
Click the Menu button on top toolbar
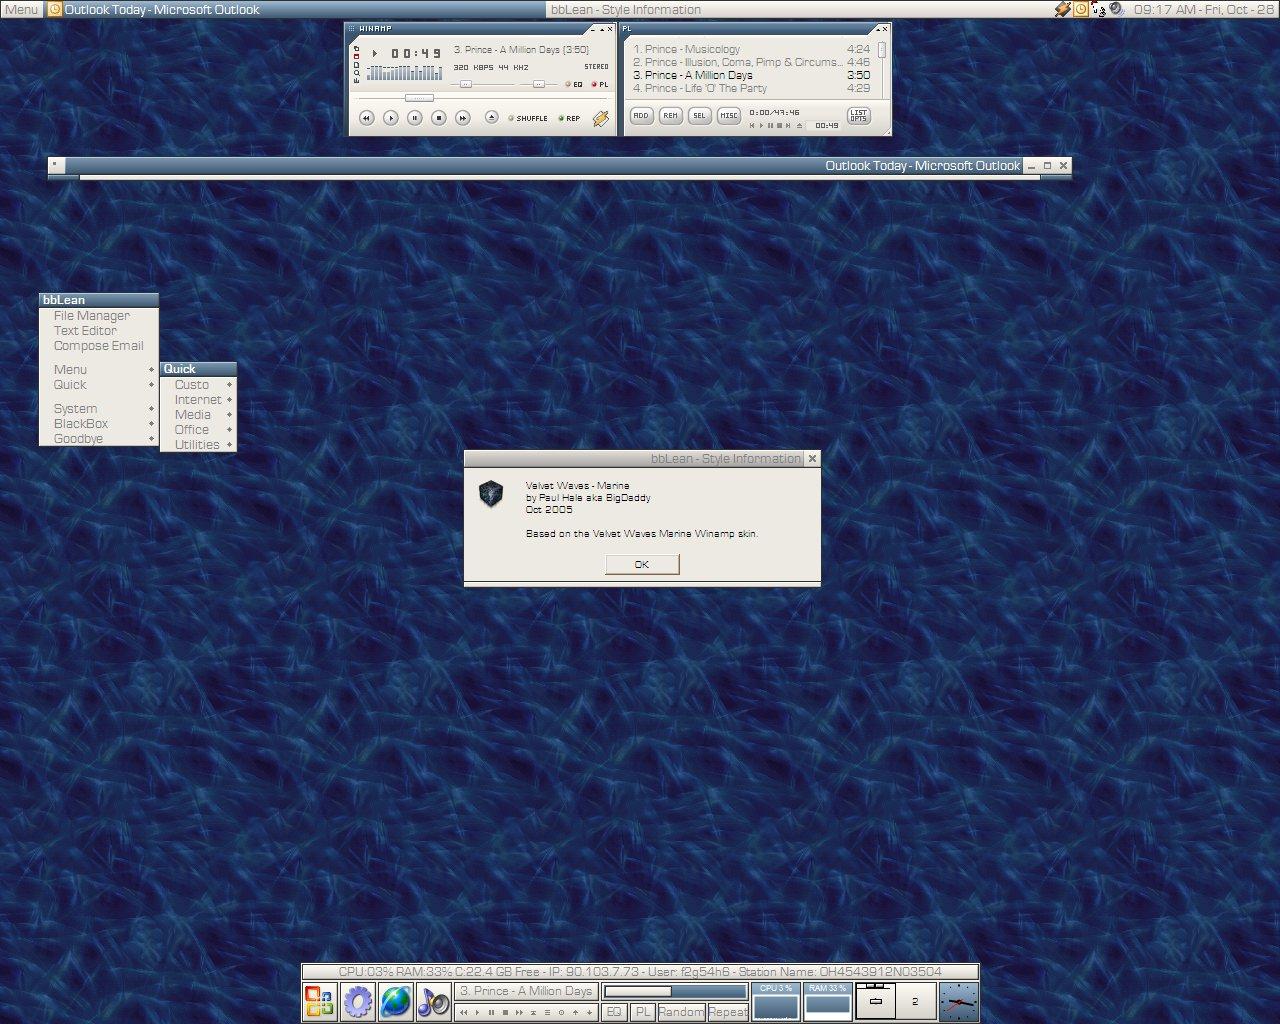coord(22,9)
